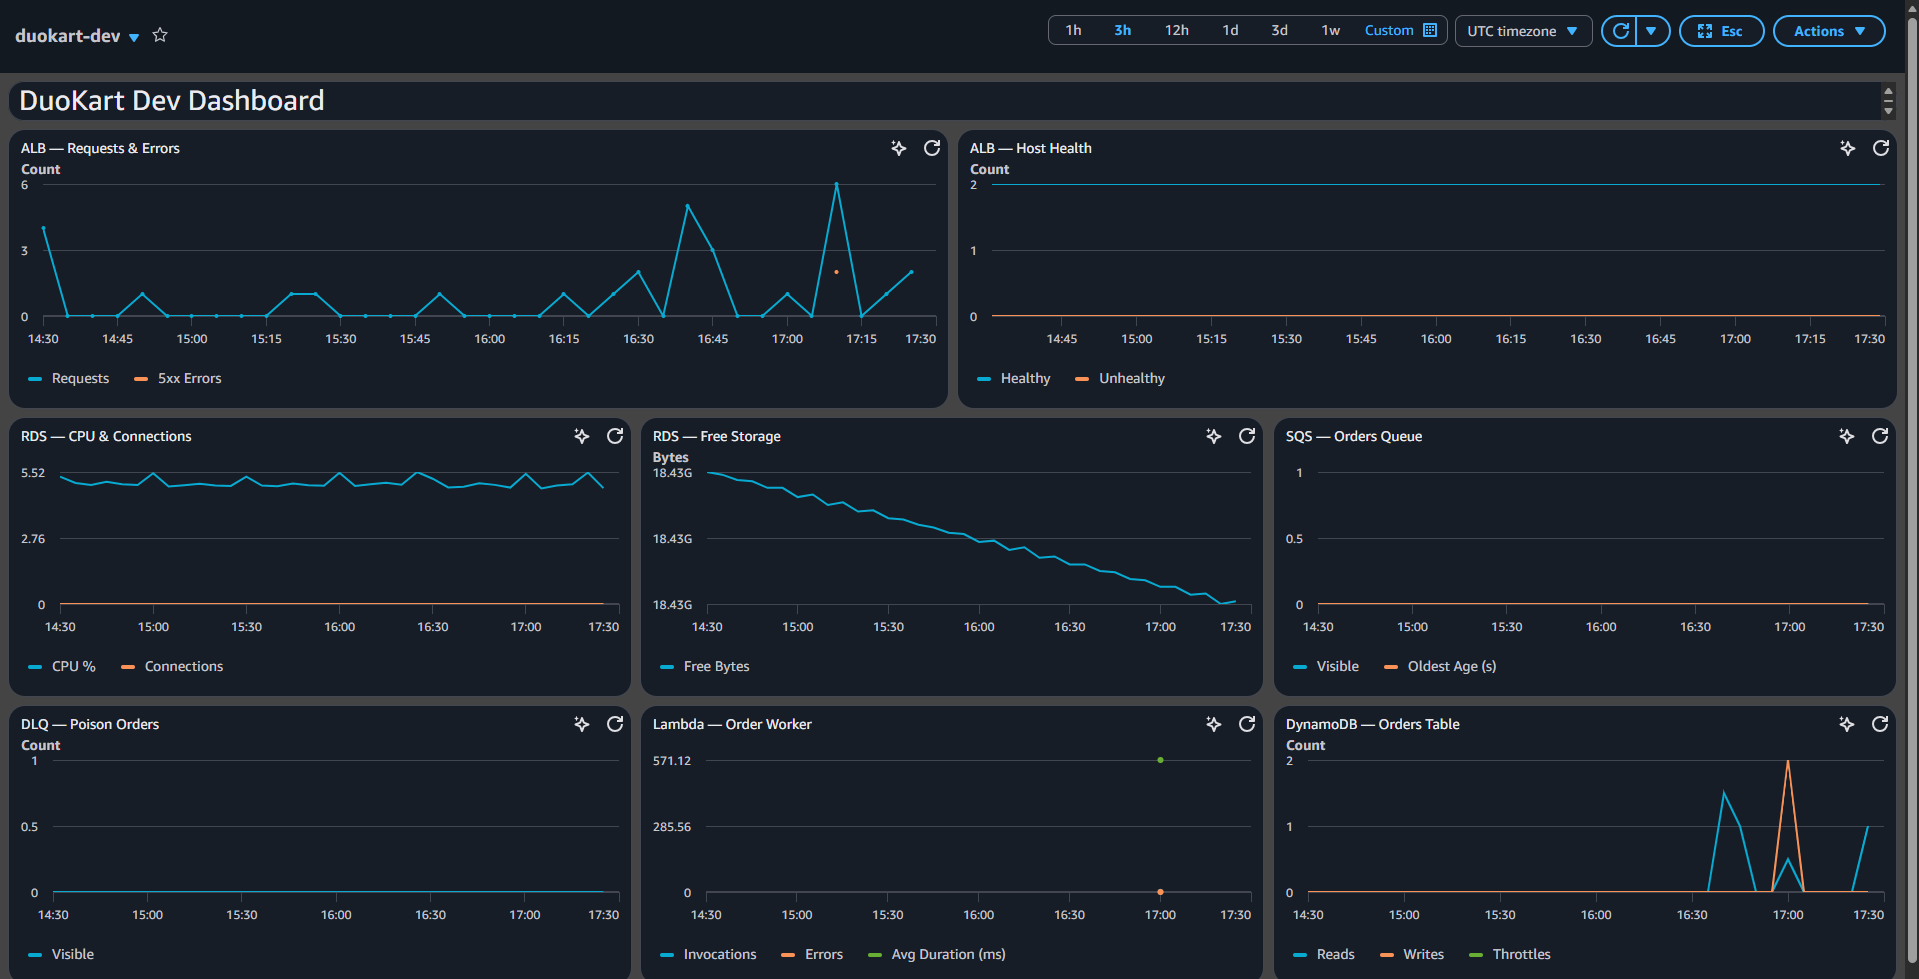Toggle the Oldest Age (s) legend series
Viewport: 1919px width, 979px height.
click(x=1440, y=666)
